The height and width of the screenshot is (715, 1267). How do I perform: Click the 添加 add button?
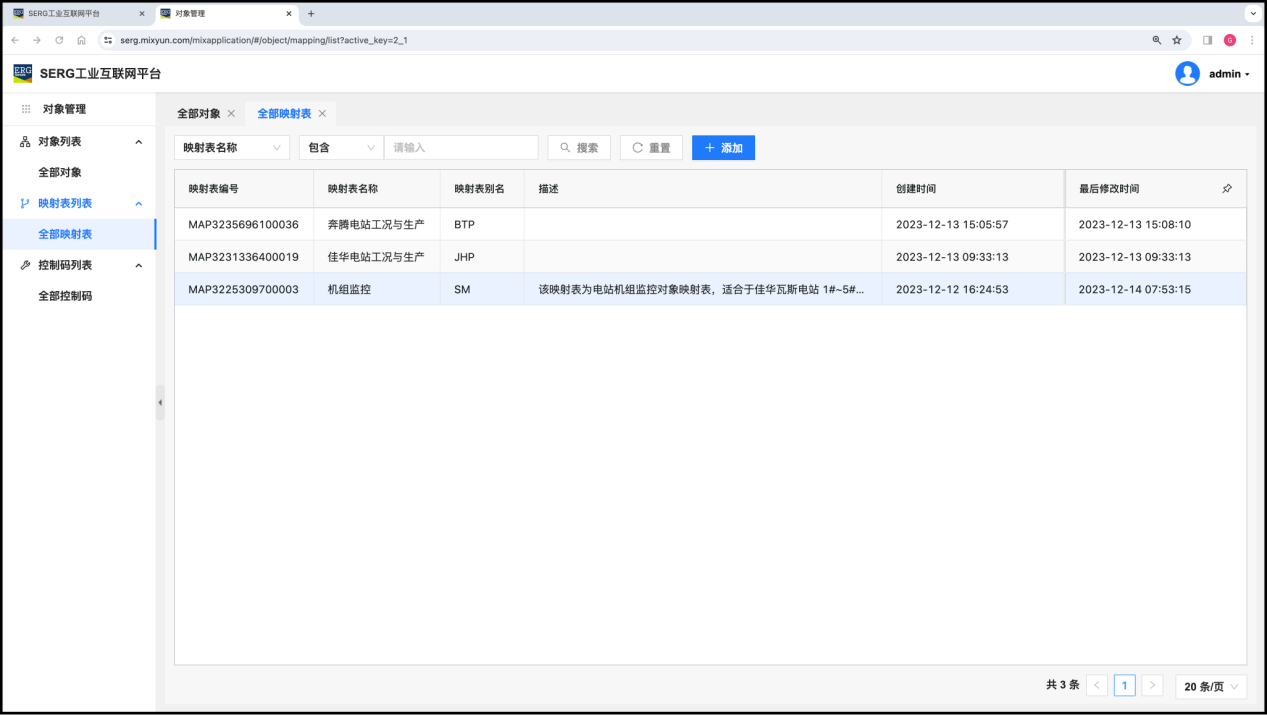(723, 148)
